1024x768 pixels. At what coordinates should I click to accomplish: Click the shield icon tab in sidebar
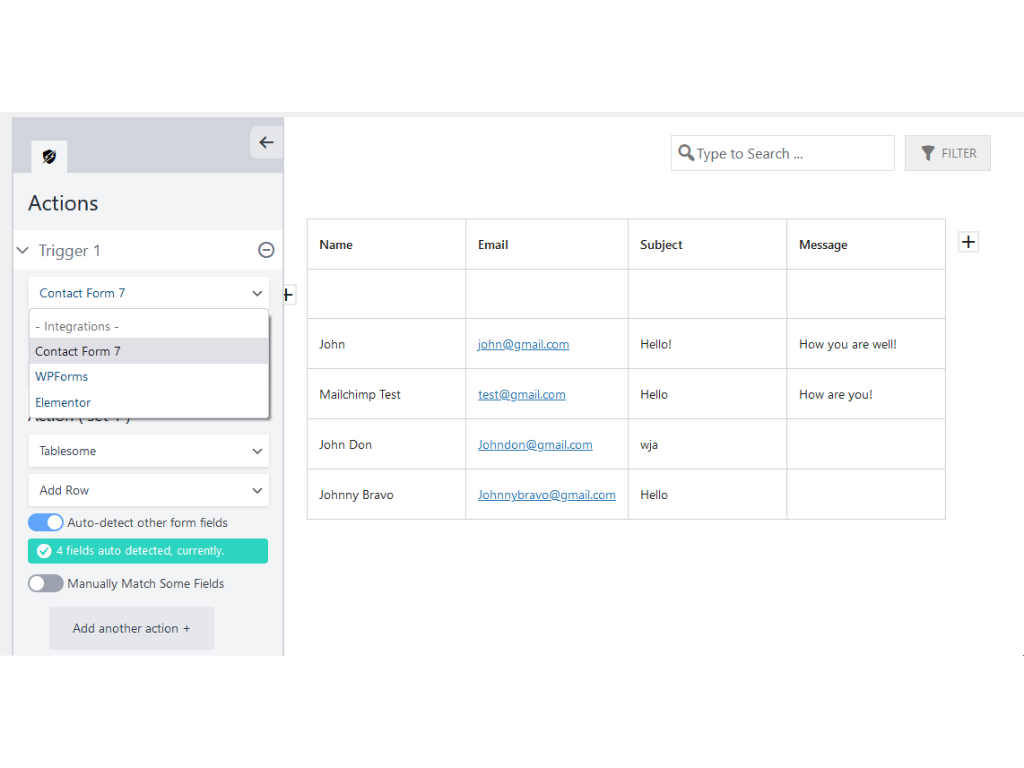coord(49,157)
